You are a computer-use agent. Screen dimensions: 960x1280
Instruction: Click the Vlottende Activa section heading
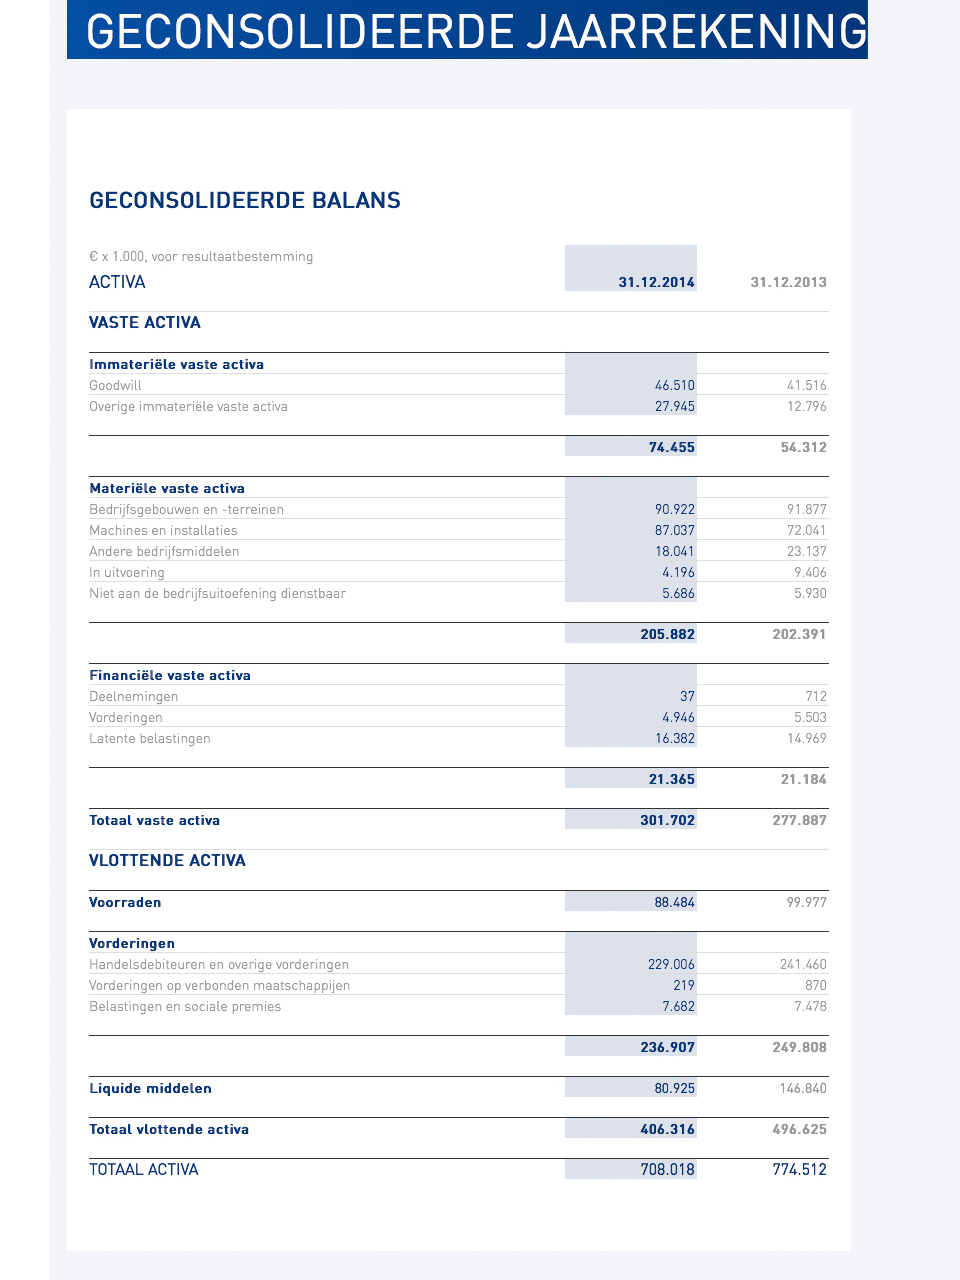click(x=167, y=860)
